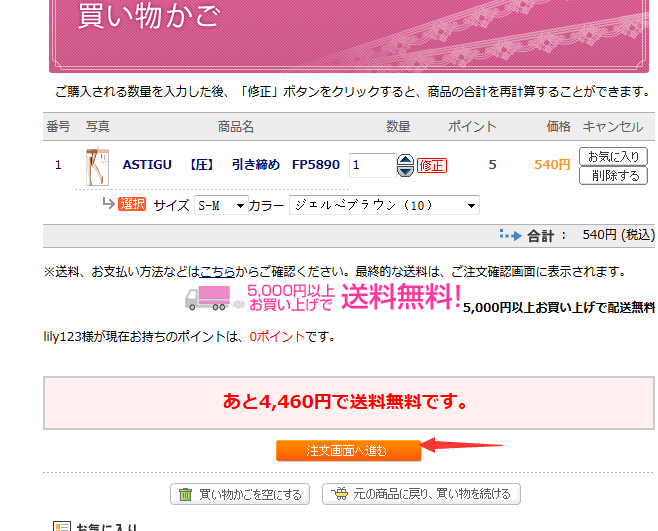
Task: Click the pink 送料無料 banner text
Action: click(x=400, y=296)
